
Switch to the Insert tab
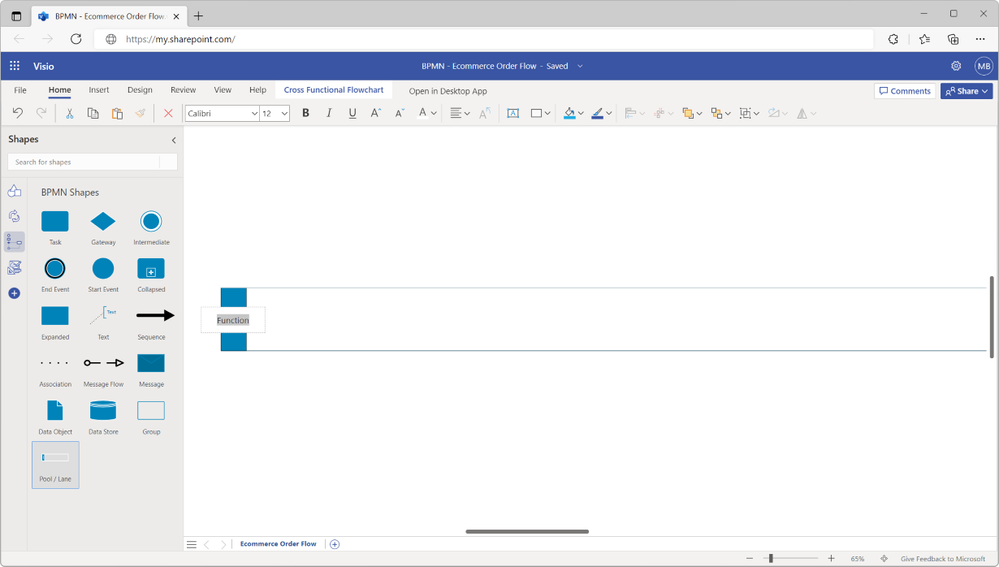pos(99,90)
